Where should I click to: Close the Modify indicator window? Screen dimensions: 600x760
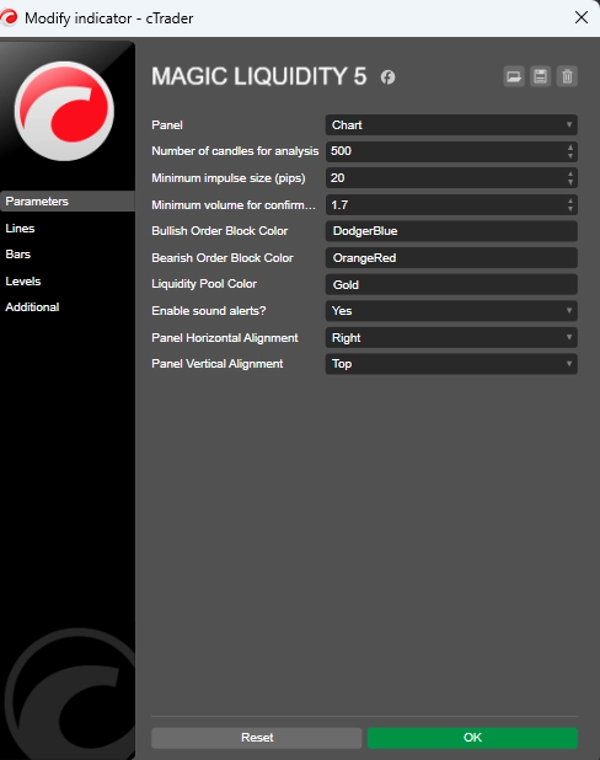click(580, 18)
